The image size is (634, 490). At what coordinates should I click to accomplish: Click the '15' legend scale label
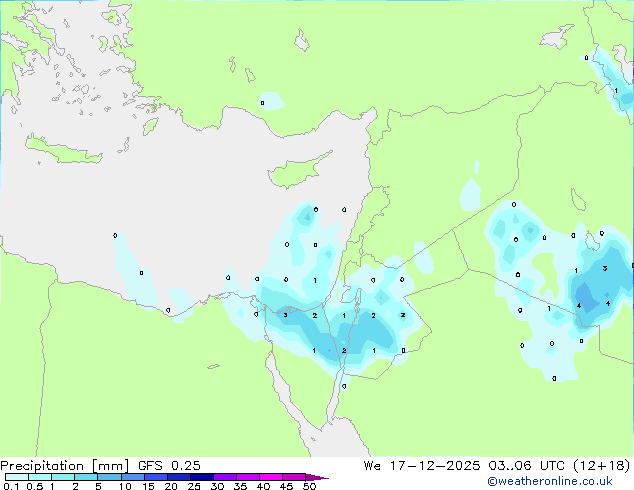coord(148,486)
